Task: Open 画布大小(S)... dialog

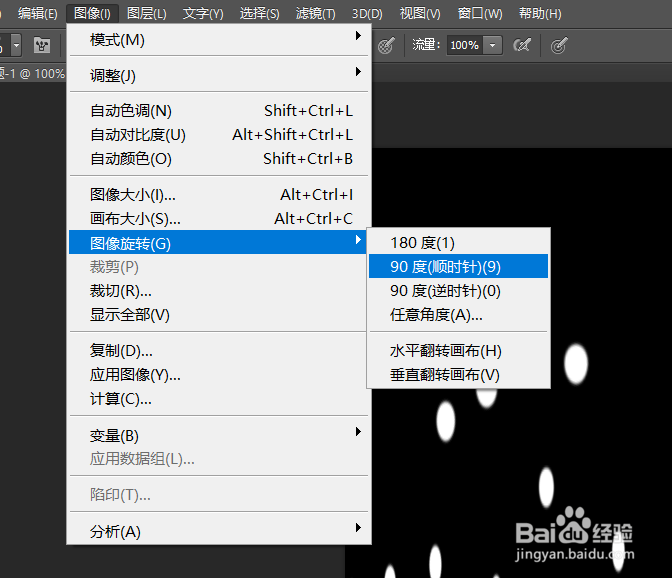Action: (x=219, y=219)
